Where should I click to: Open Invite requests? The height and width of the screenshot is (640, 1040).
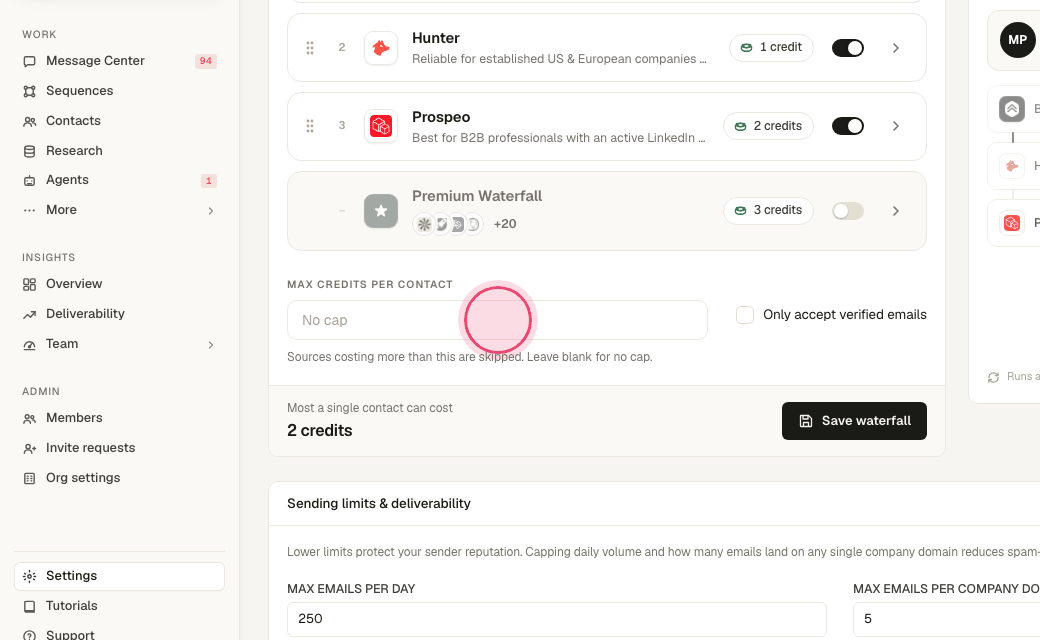[x=119, y=448]
